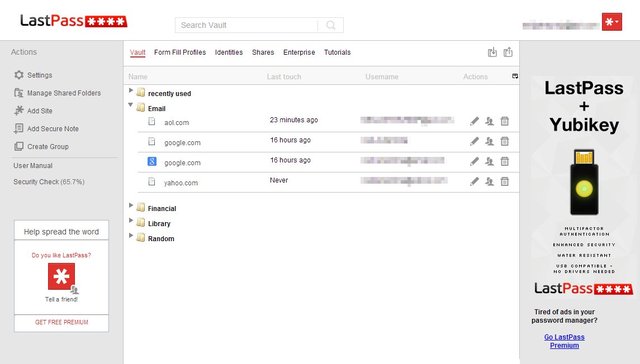Switch to Form Fill Profiles tab

[180, 52]
